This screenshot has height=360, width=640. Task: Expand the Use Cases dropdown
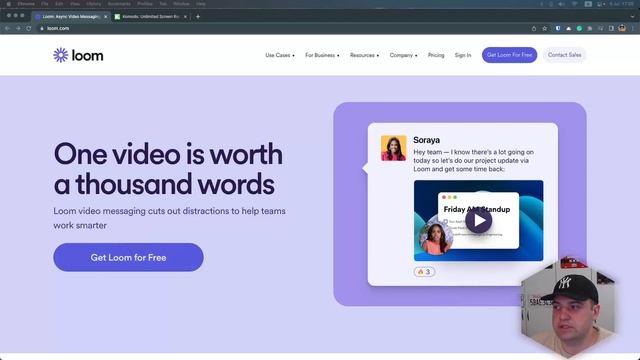click(280, 55)
